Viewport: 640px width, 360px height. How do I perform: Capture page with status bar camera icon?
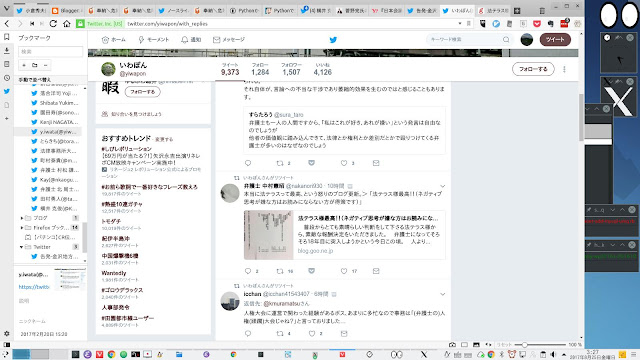pos(452,344)
